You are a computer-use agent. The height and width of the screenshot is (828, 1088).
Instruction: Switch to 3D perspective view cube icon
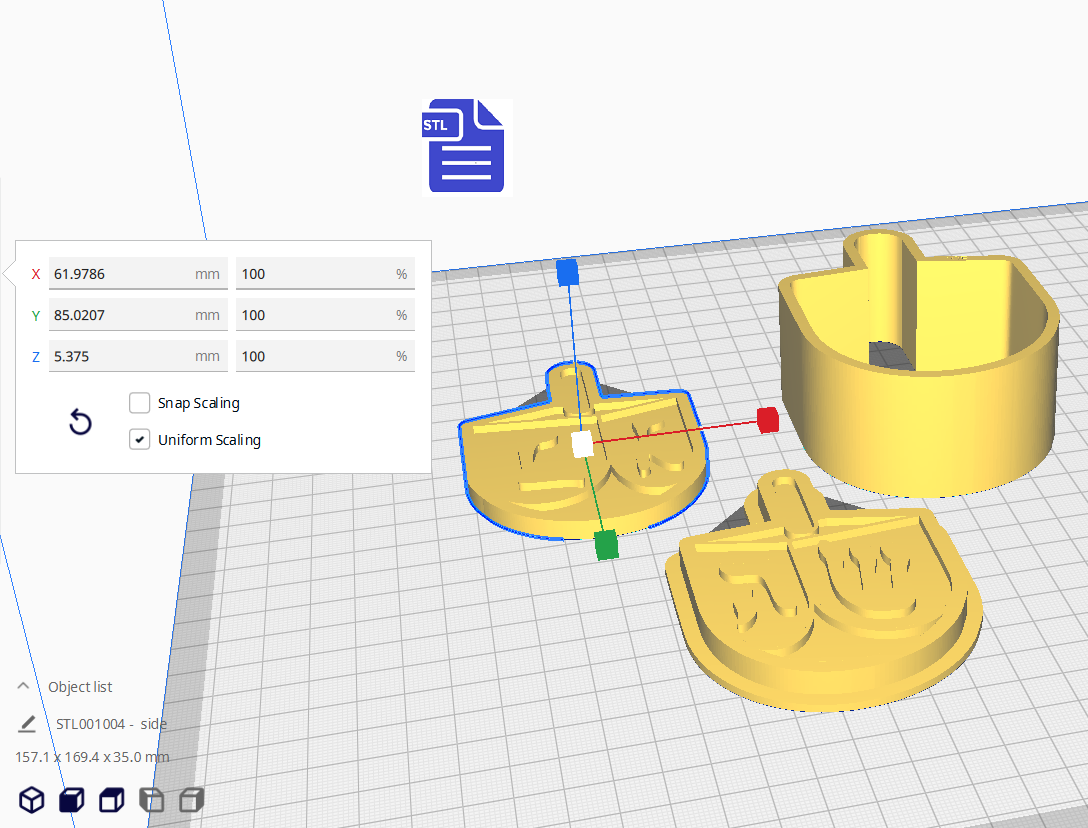(32, 800)
